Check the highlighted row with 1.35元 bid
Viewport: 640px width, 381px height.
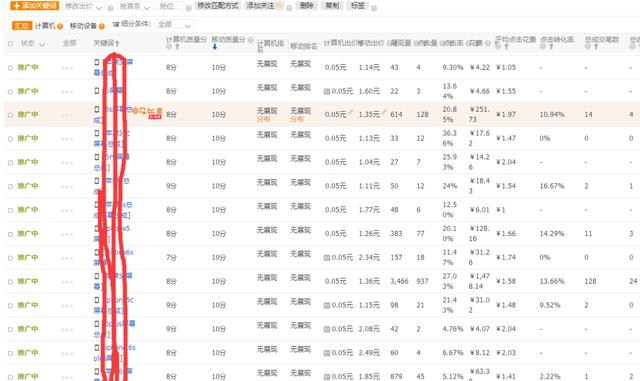tap(11, 115)
